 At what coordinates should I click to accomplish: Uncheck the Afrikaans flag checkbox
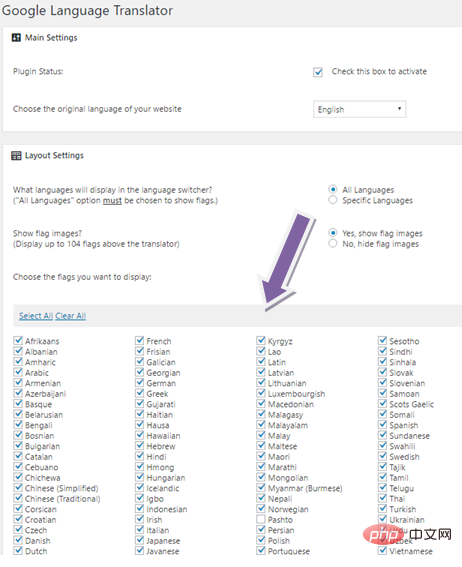pos(18,340)
